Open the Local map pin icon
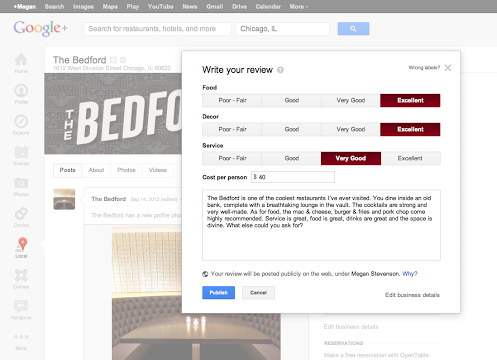 pos(22,244)
